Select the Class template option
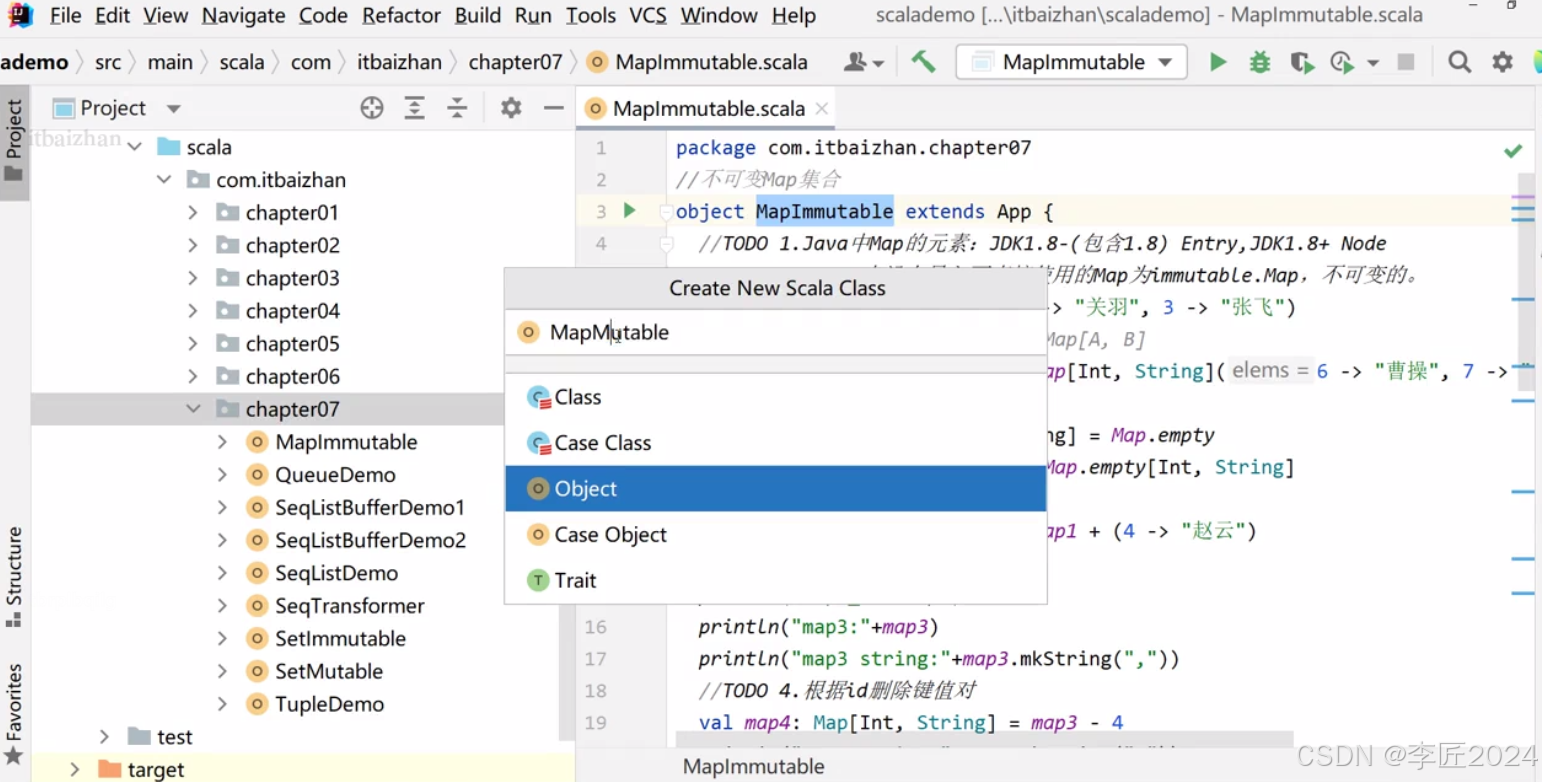The width and height of the screenshot is (1542, 782). click(x=776, y=397)
